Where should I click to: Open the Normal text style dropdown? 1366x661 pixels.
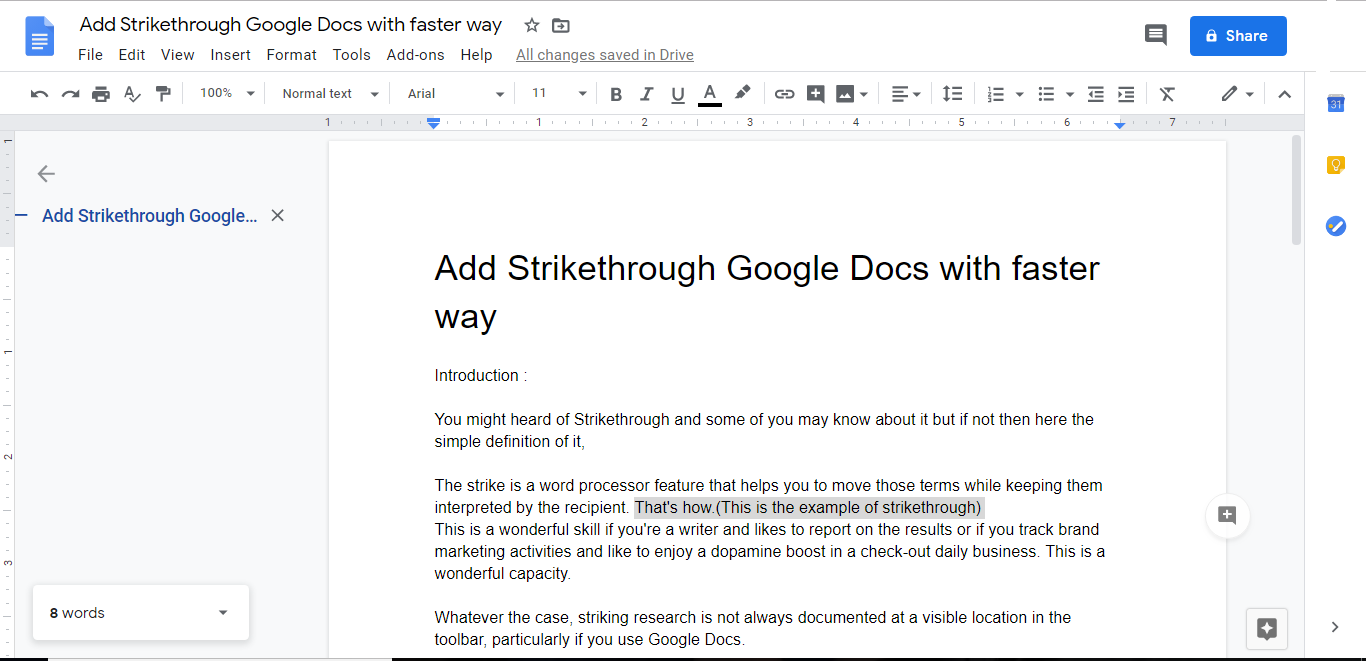click(331, 94)
